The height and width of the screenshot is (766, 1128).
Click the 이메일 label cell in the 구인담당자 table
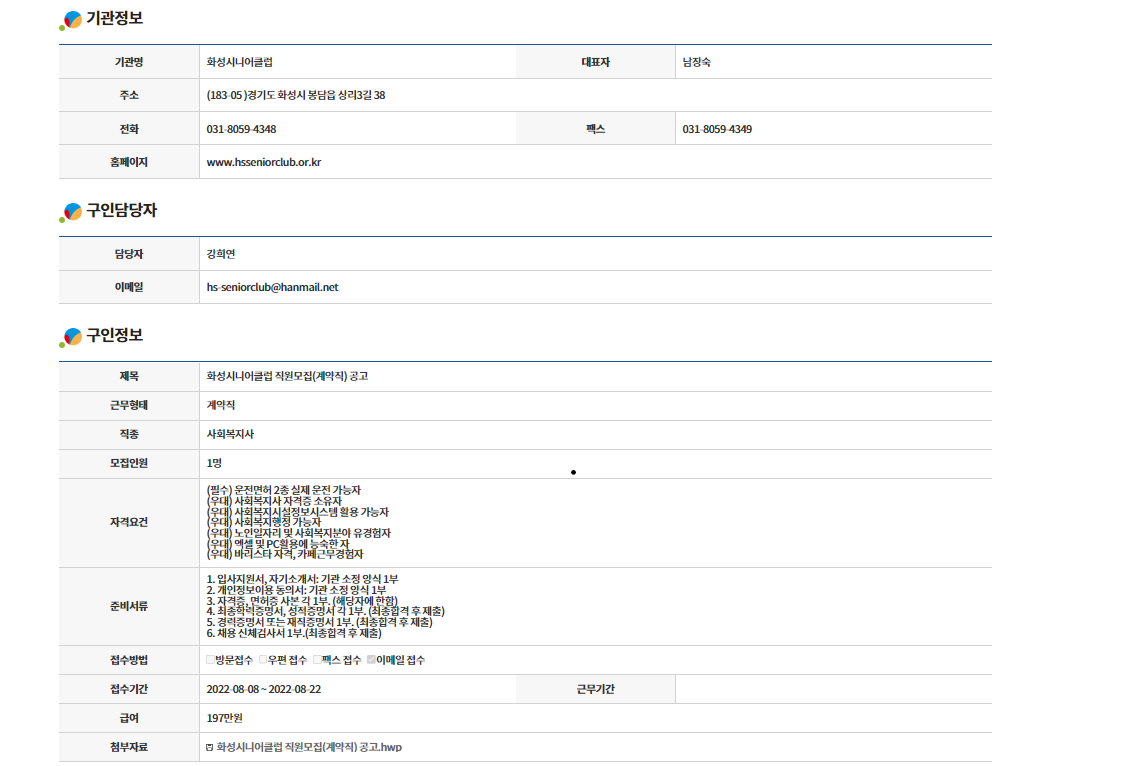129,287
